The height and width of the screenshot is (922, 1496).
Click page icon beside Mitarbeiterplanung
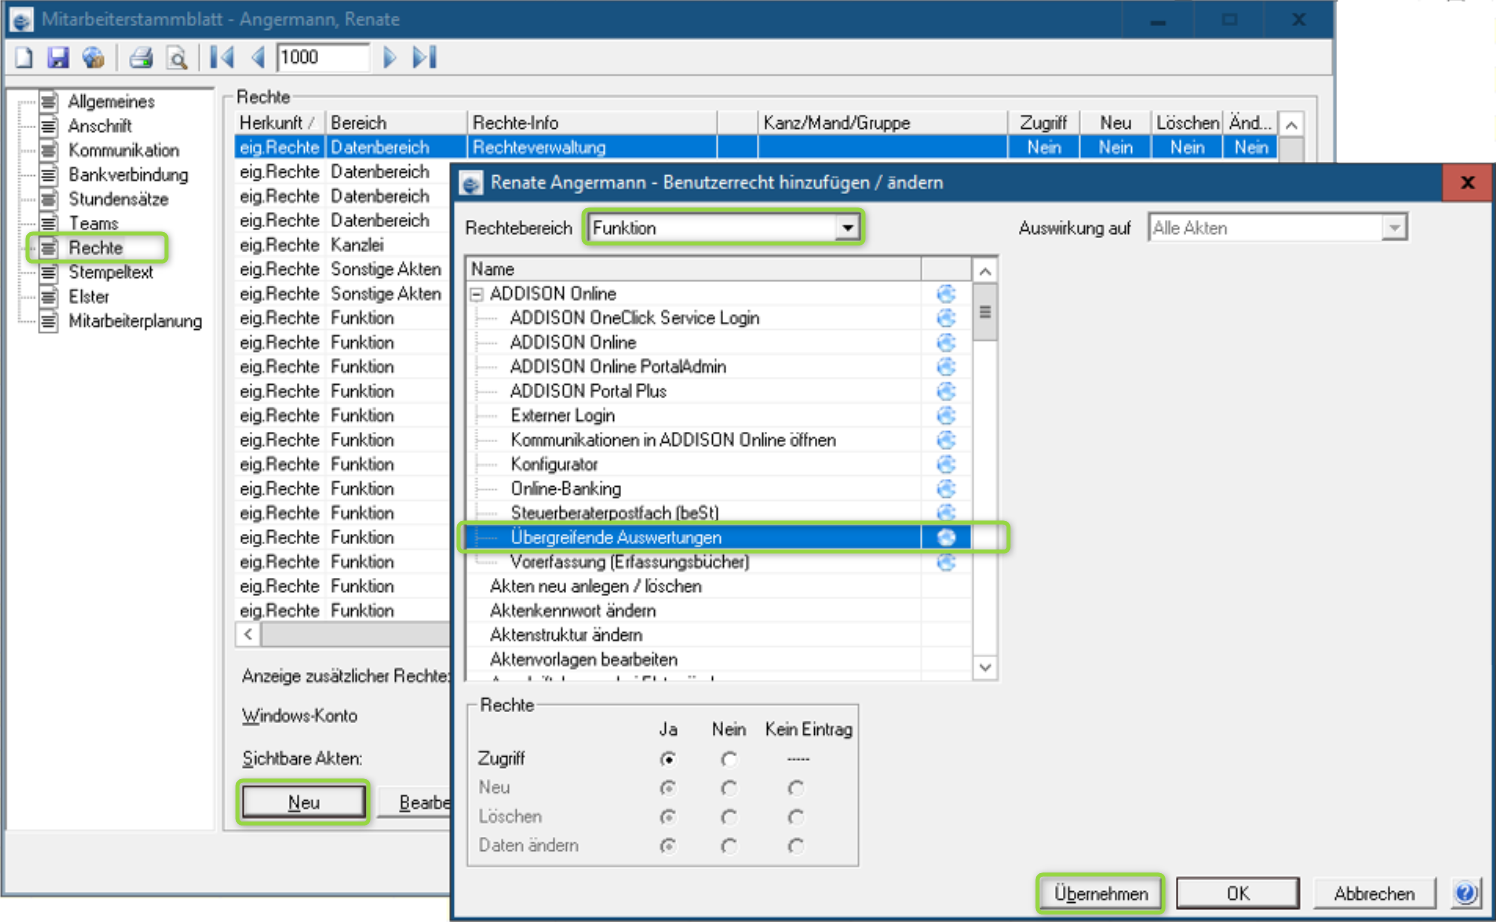48,321
